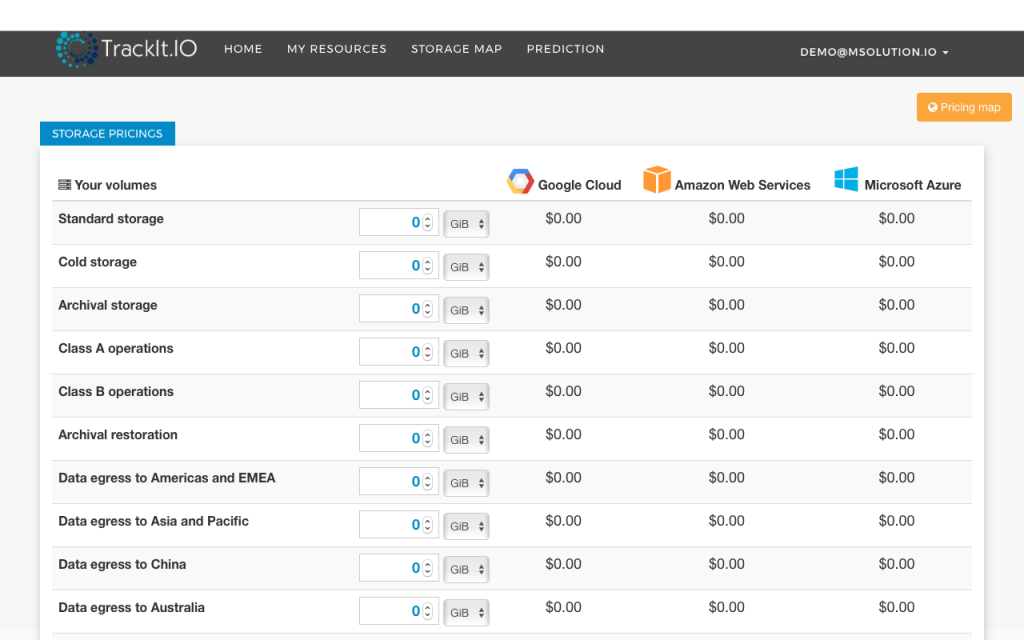The width and height of the screenshot is (1024, 640).
Task: Click the Google Cloud column header text
Action: pyautogui.click(x=579, y=185)
